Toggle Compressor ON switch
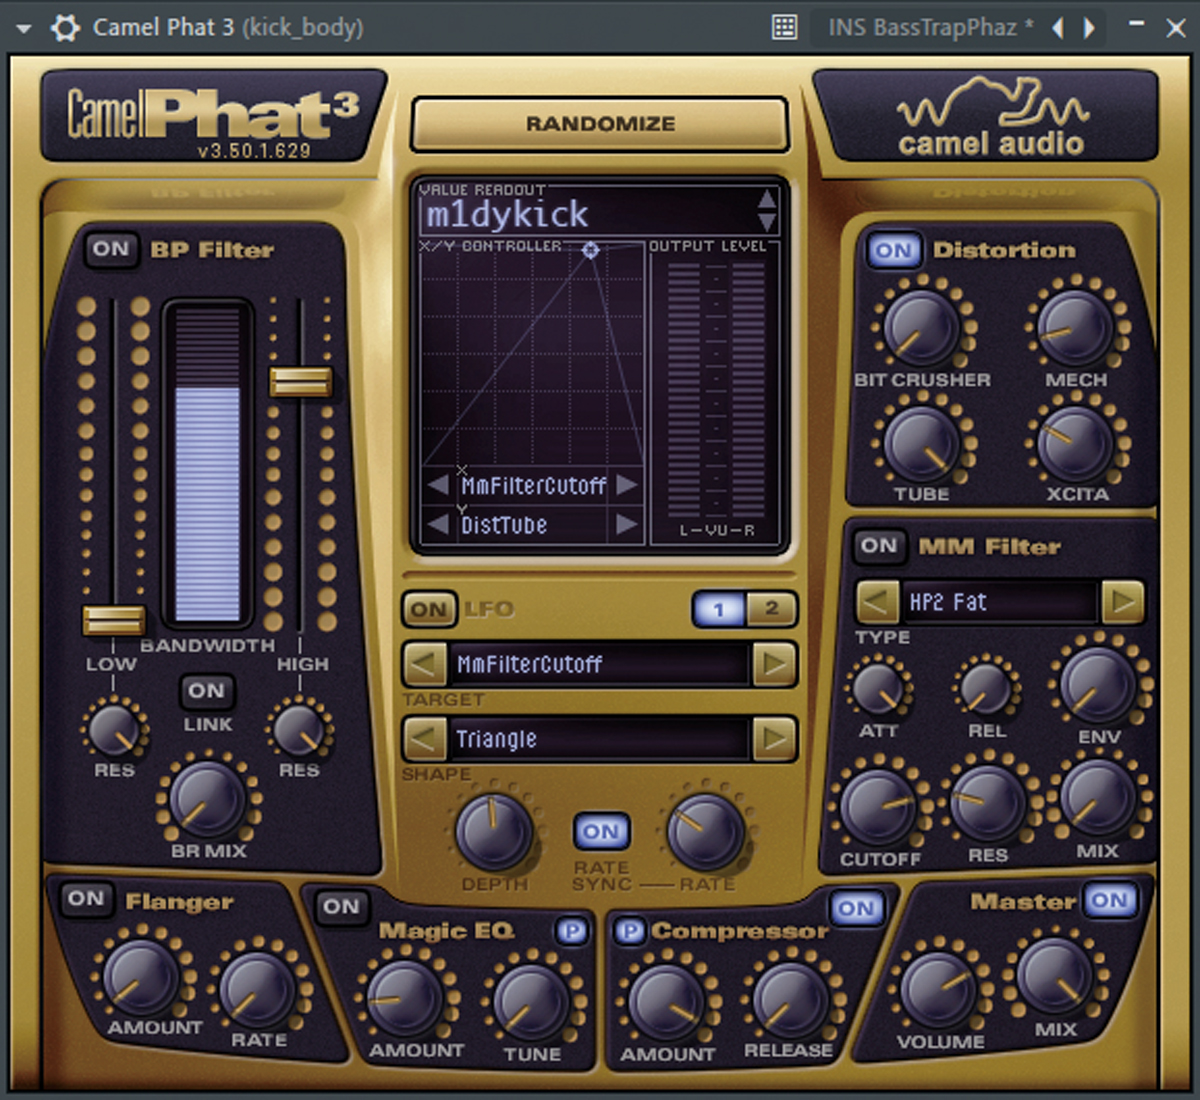The height and width of the screenshot is (1100, 1200). pyautogui.click(x=856, y=908)
